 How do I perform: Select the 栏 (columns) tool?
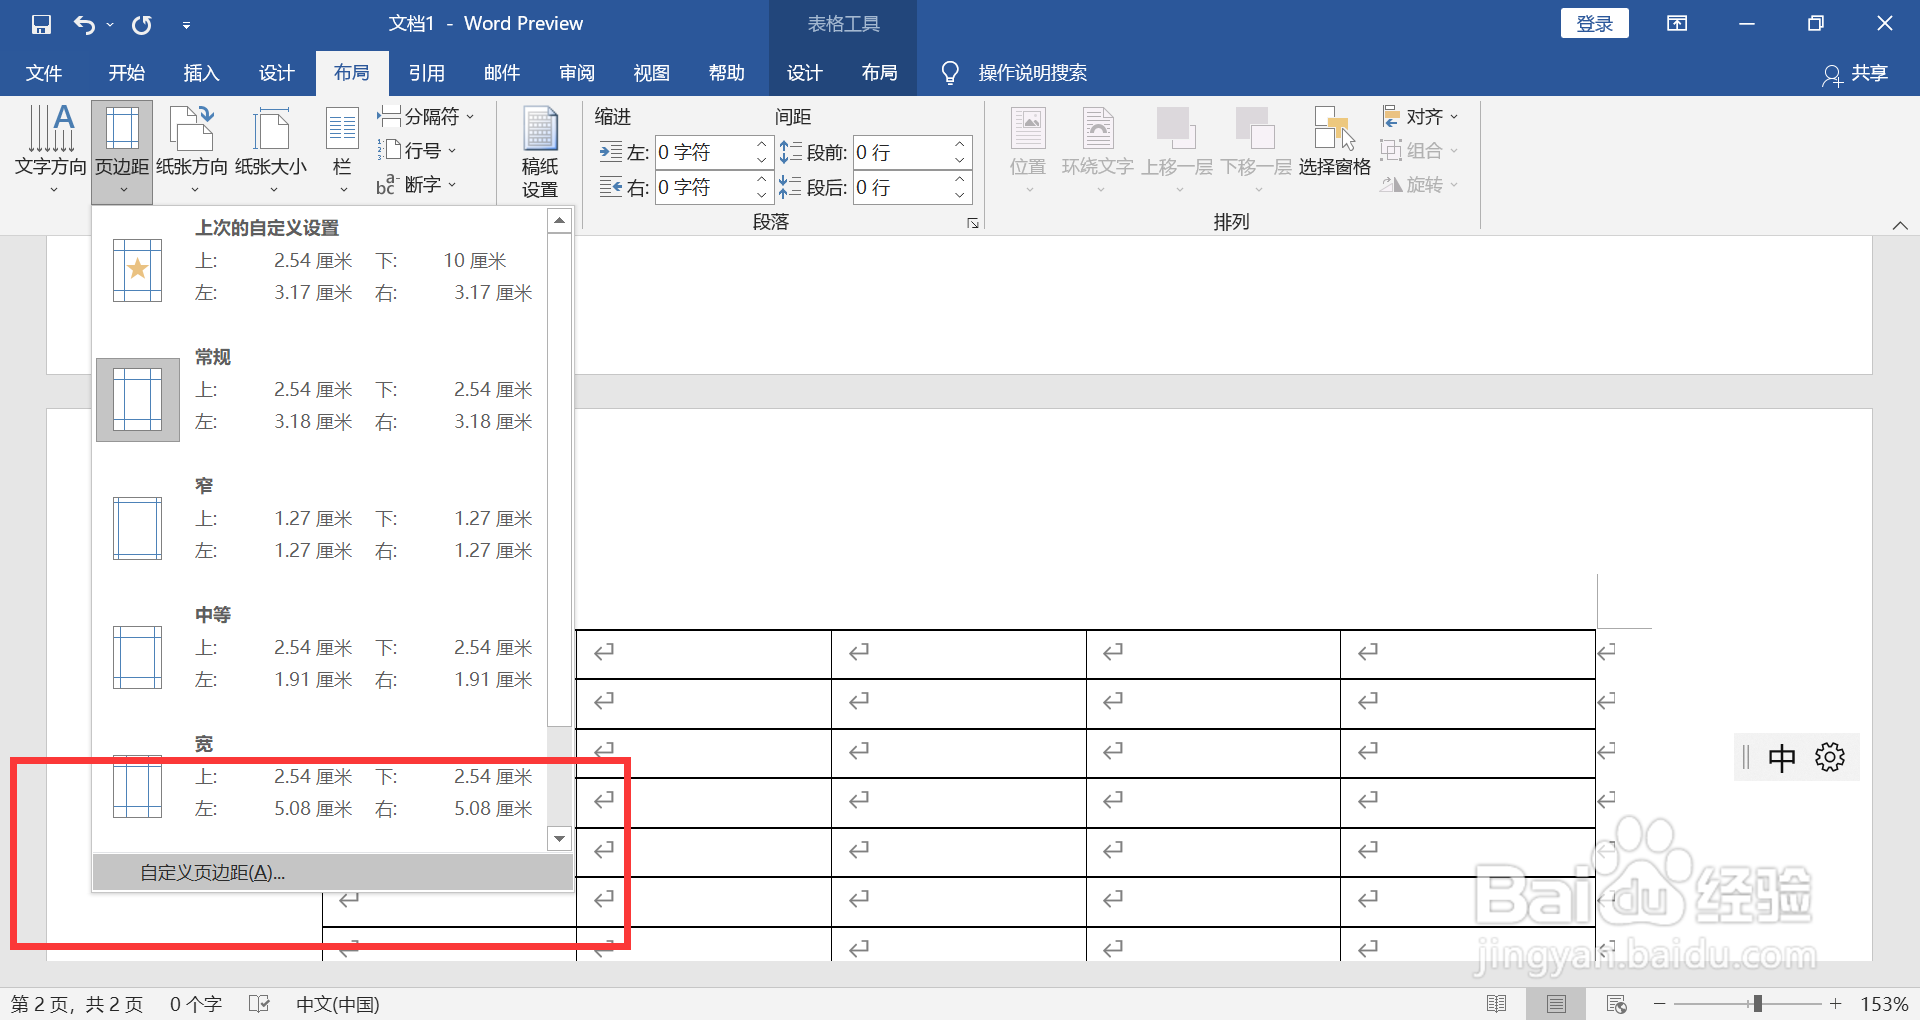(x=341, y=145)
